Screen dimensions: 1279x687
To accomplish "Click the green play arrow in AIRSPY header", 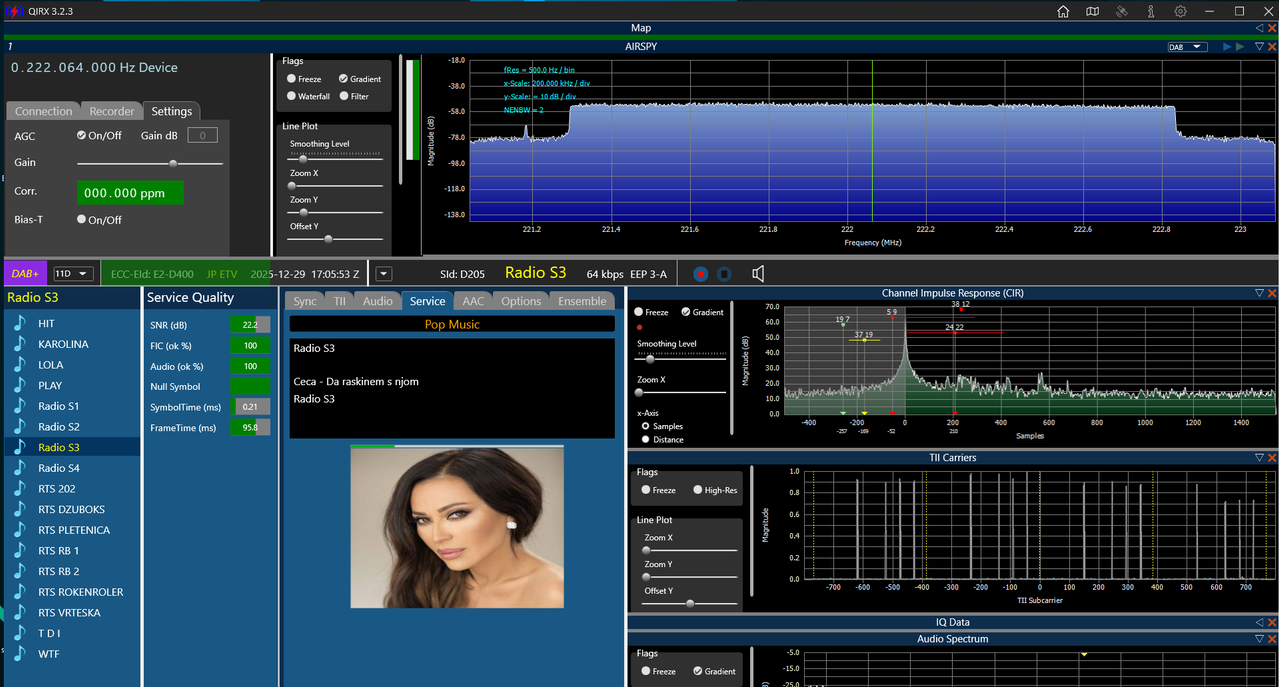I will pos(1240,47).
